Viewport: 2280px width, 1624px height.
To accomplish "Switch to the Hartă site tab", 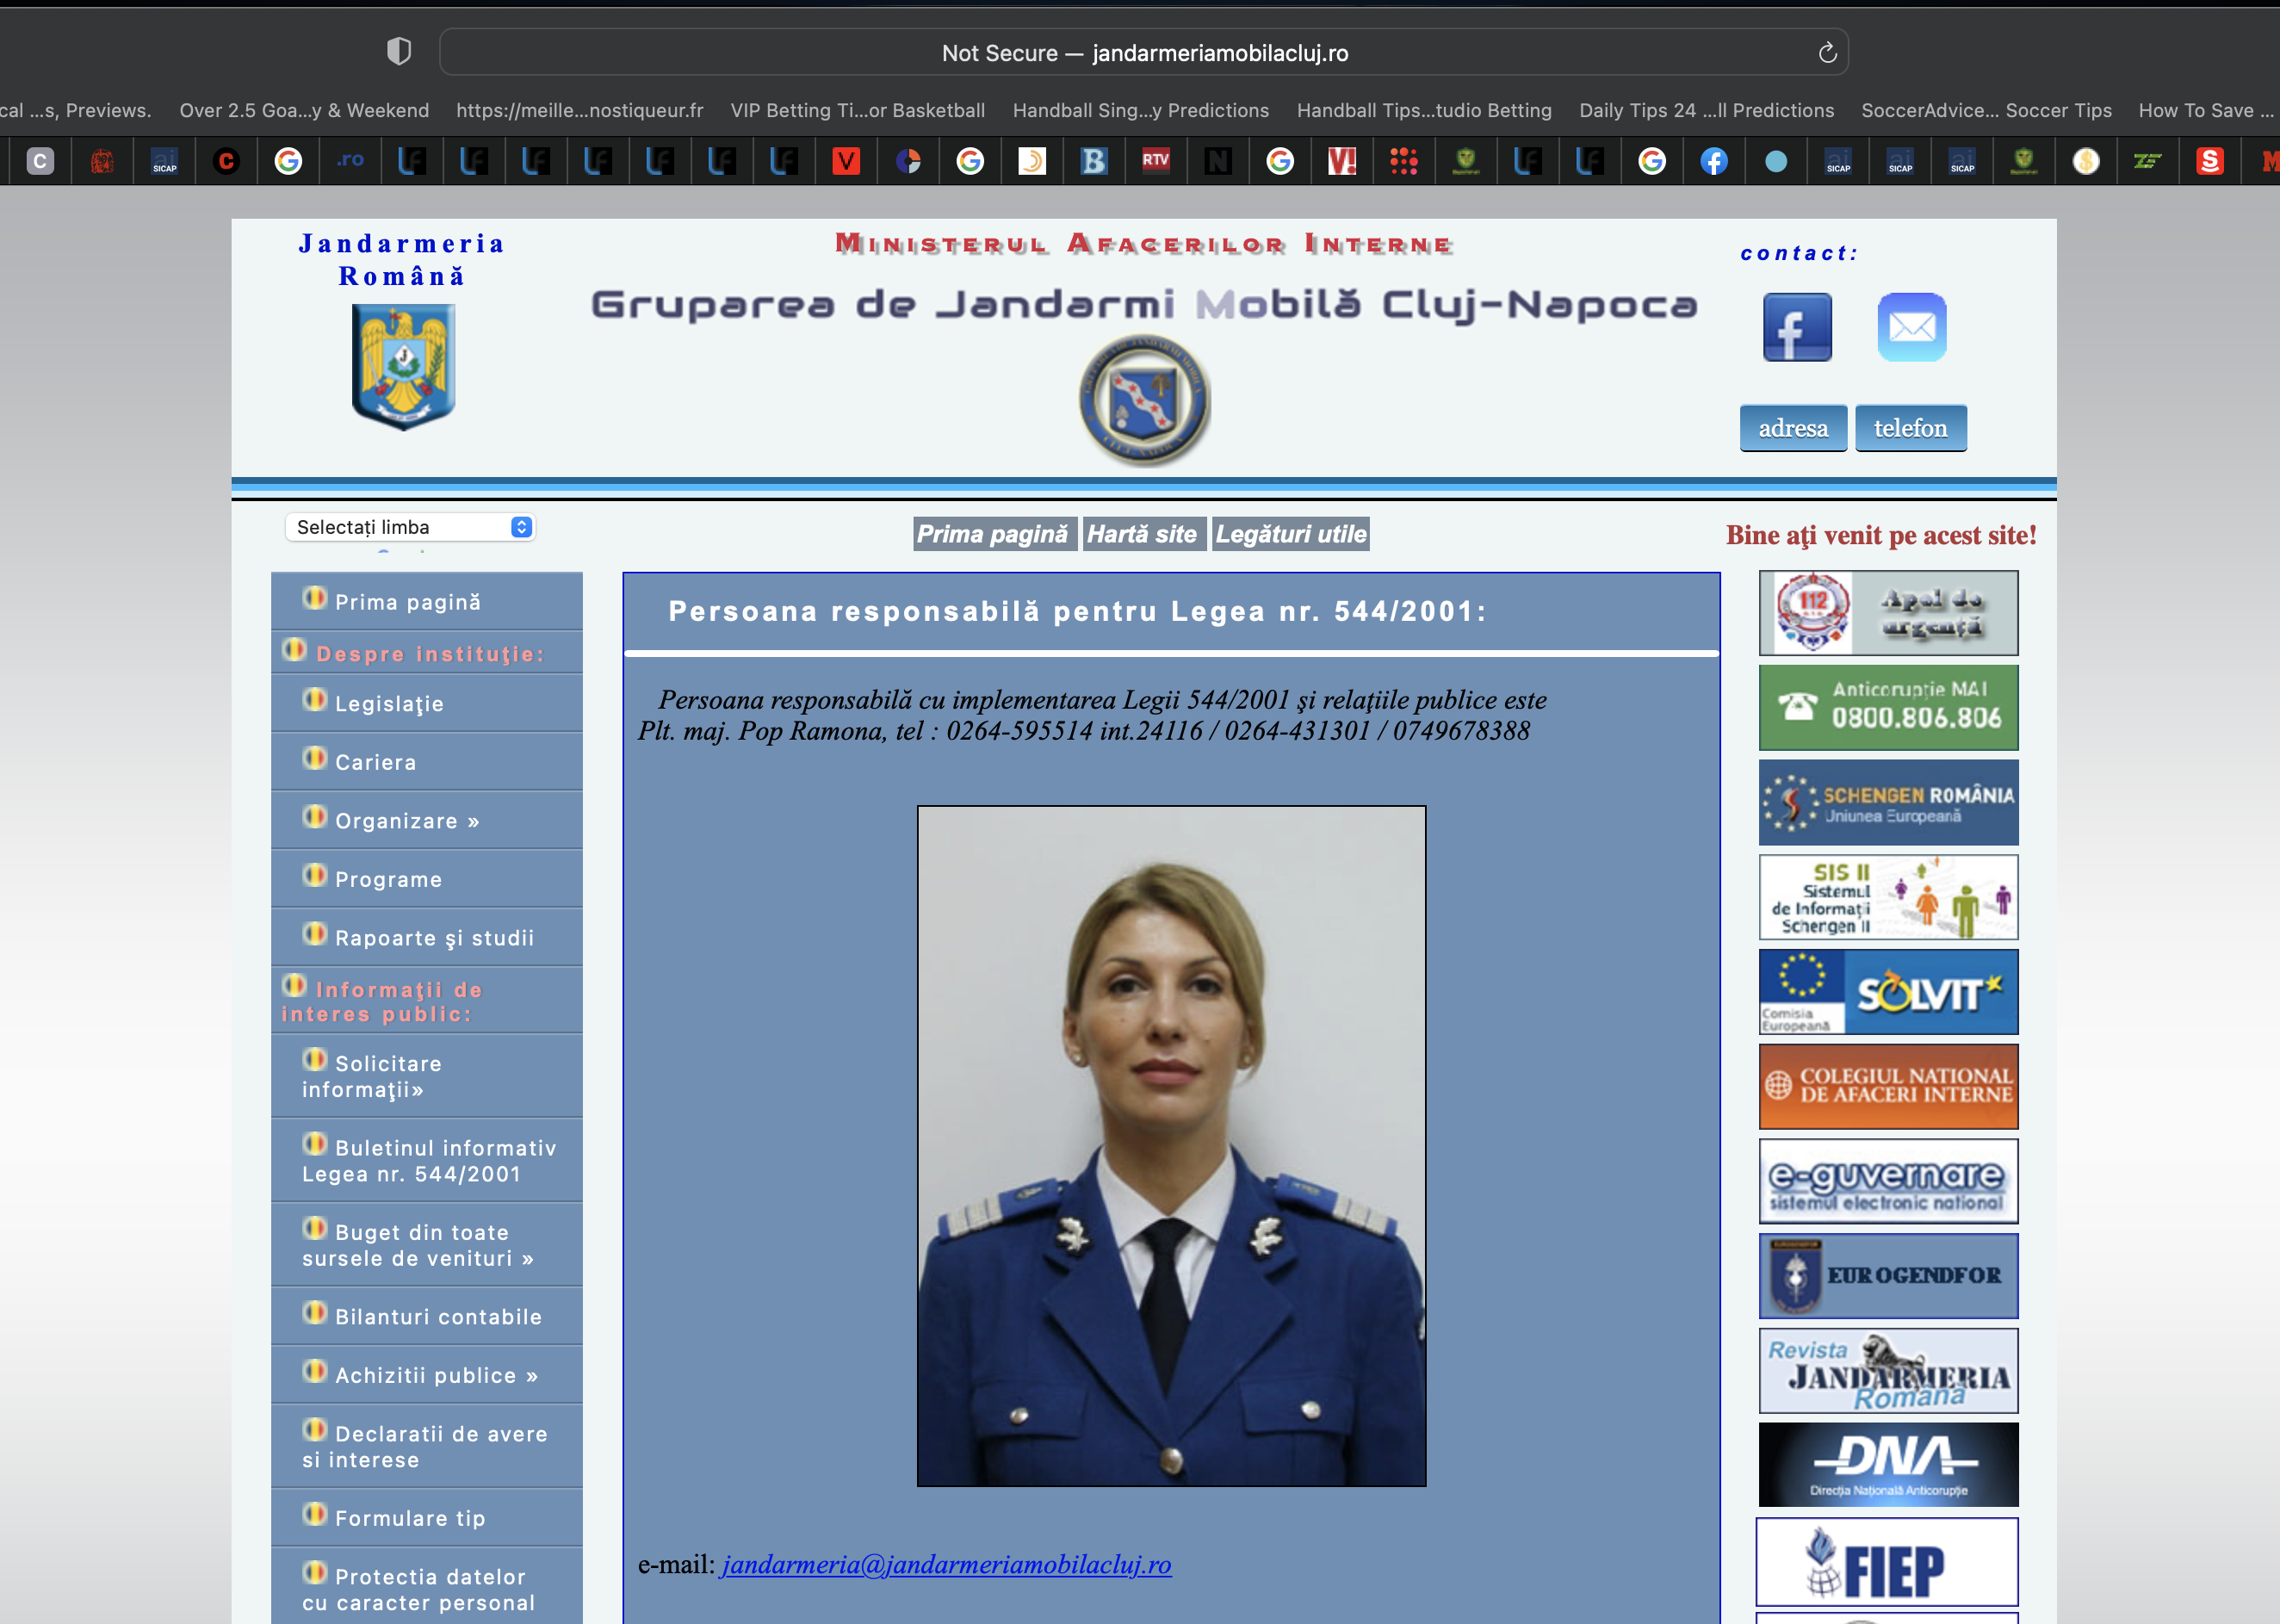I will 1141,534.
